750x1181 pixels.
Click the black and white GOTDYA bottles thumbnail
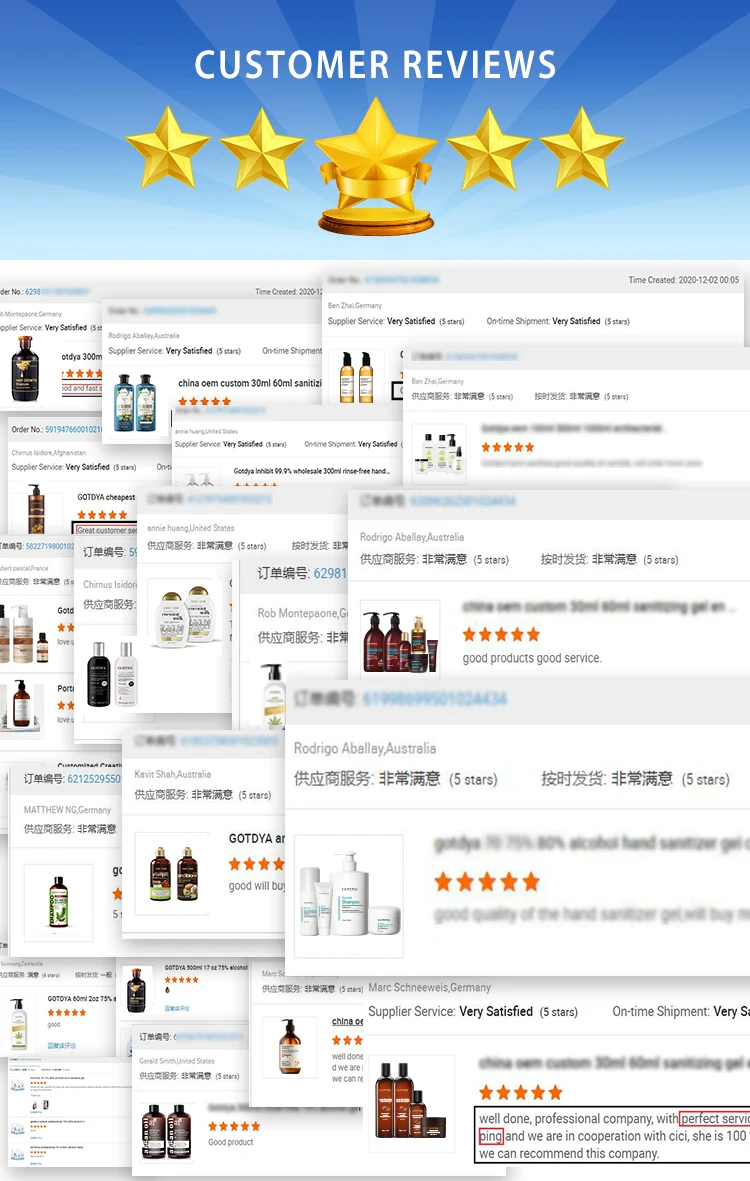point(113,675)
